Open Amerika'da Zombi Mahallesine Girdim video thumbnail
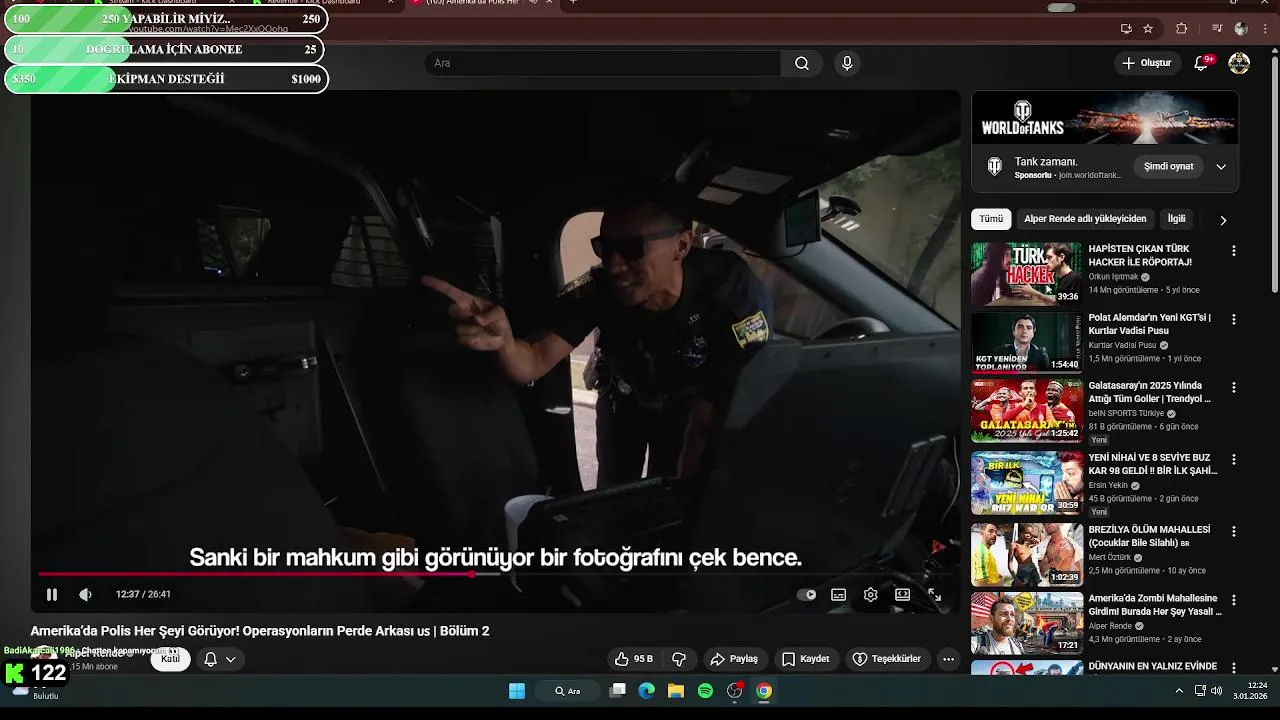1280x720 pixels. 1027,623
